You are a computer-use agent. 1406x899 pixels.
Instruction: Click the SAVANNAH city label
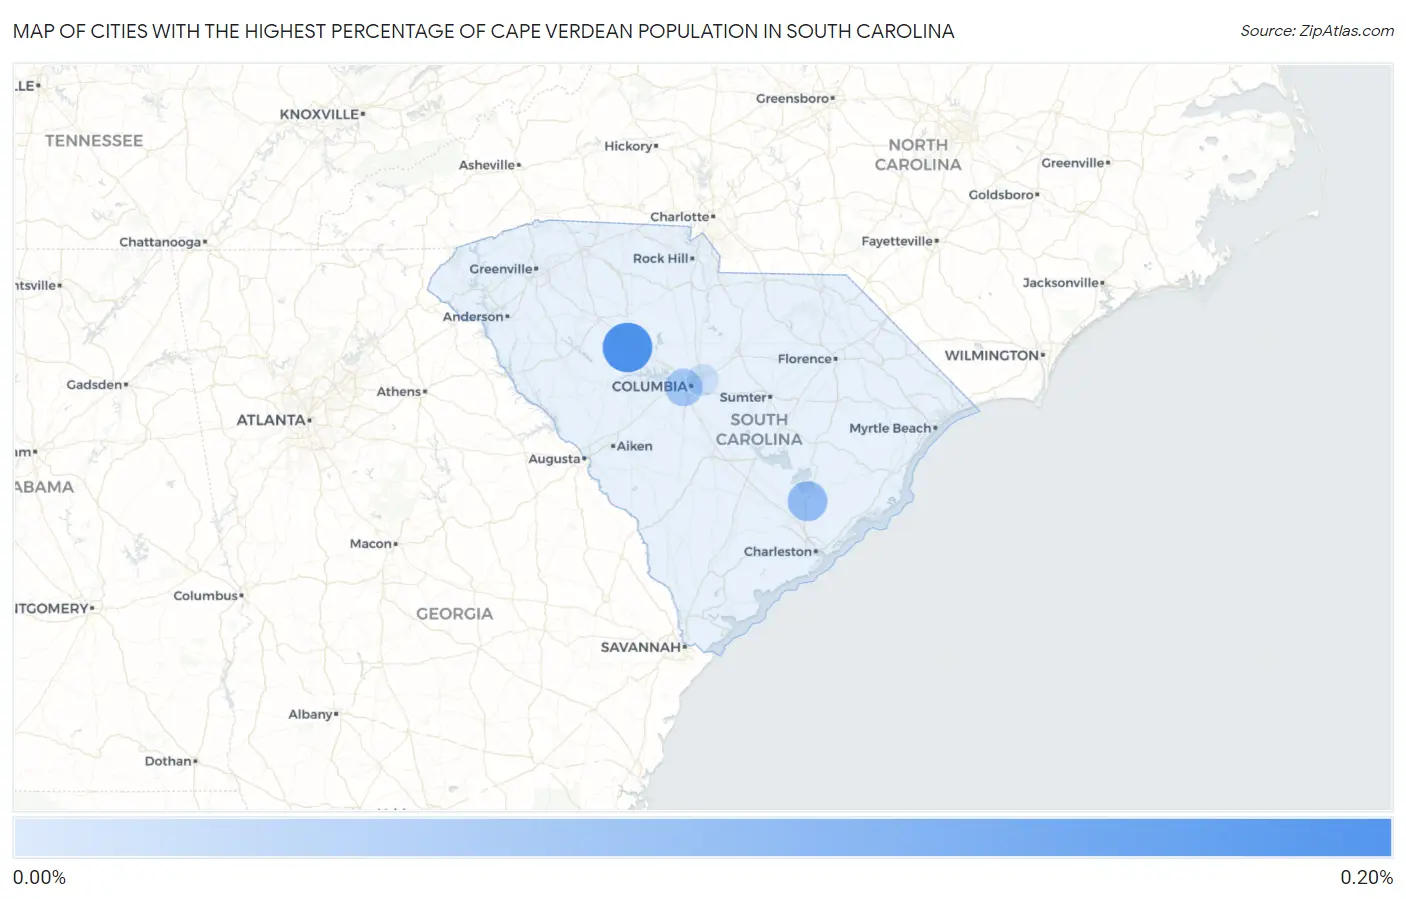[640, 647]
